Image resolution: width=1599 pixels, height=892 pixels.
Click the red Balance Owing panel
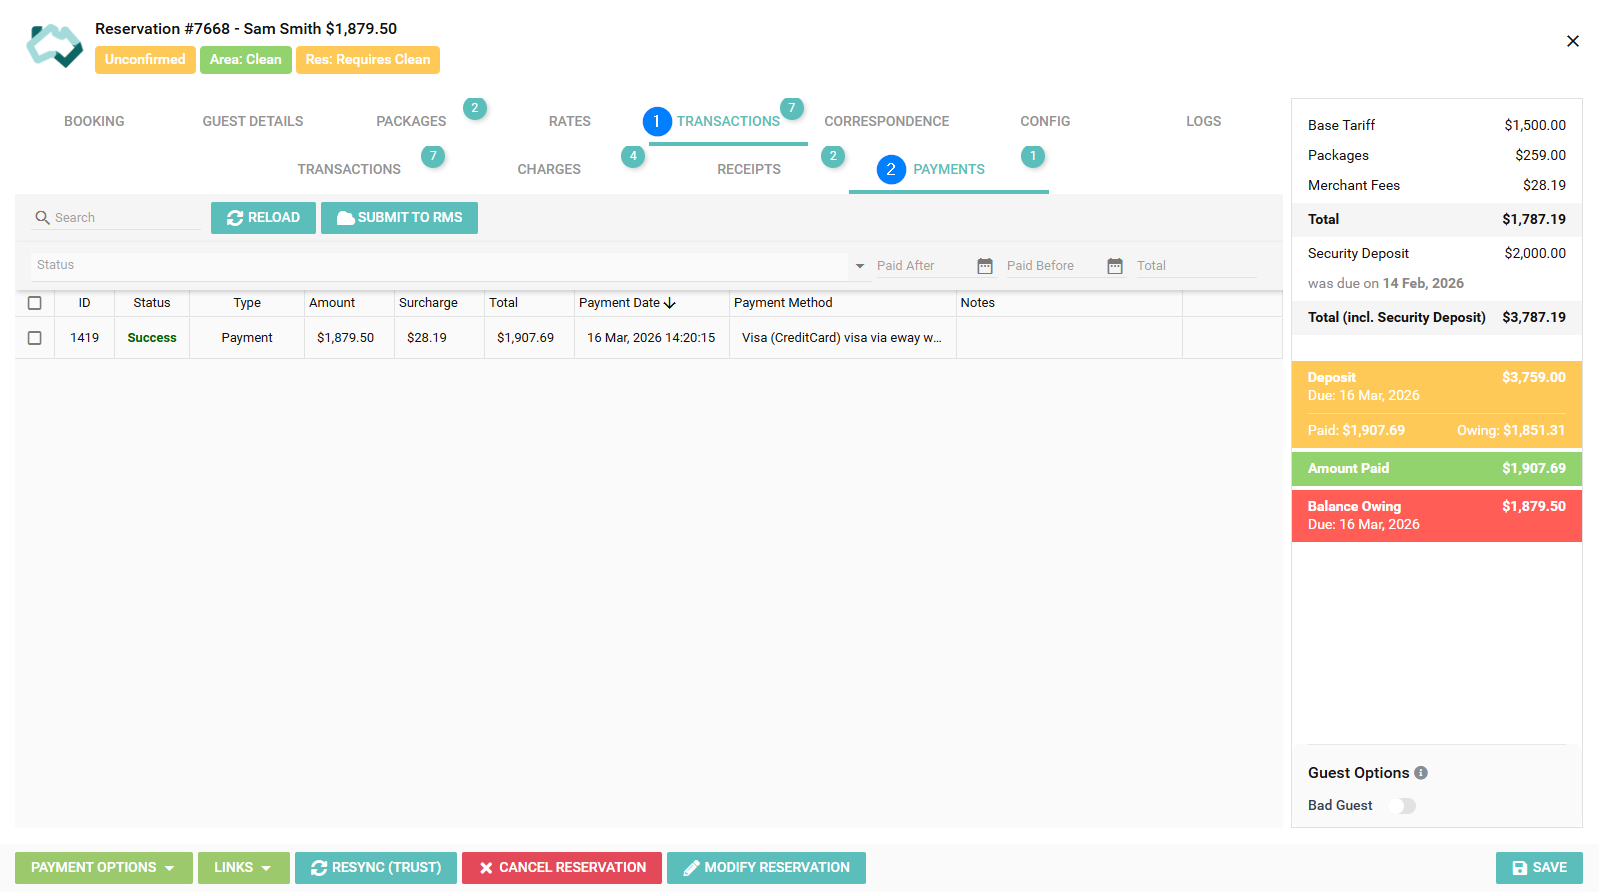1436,515
